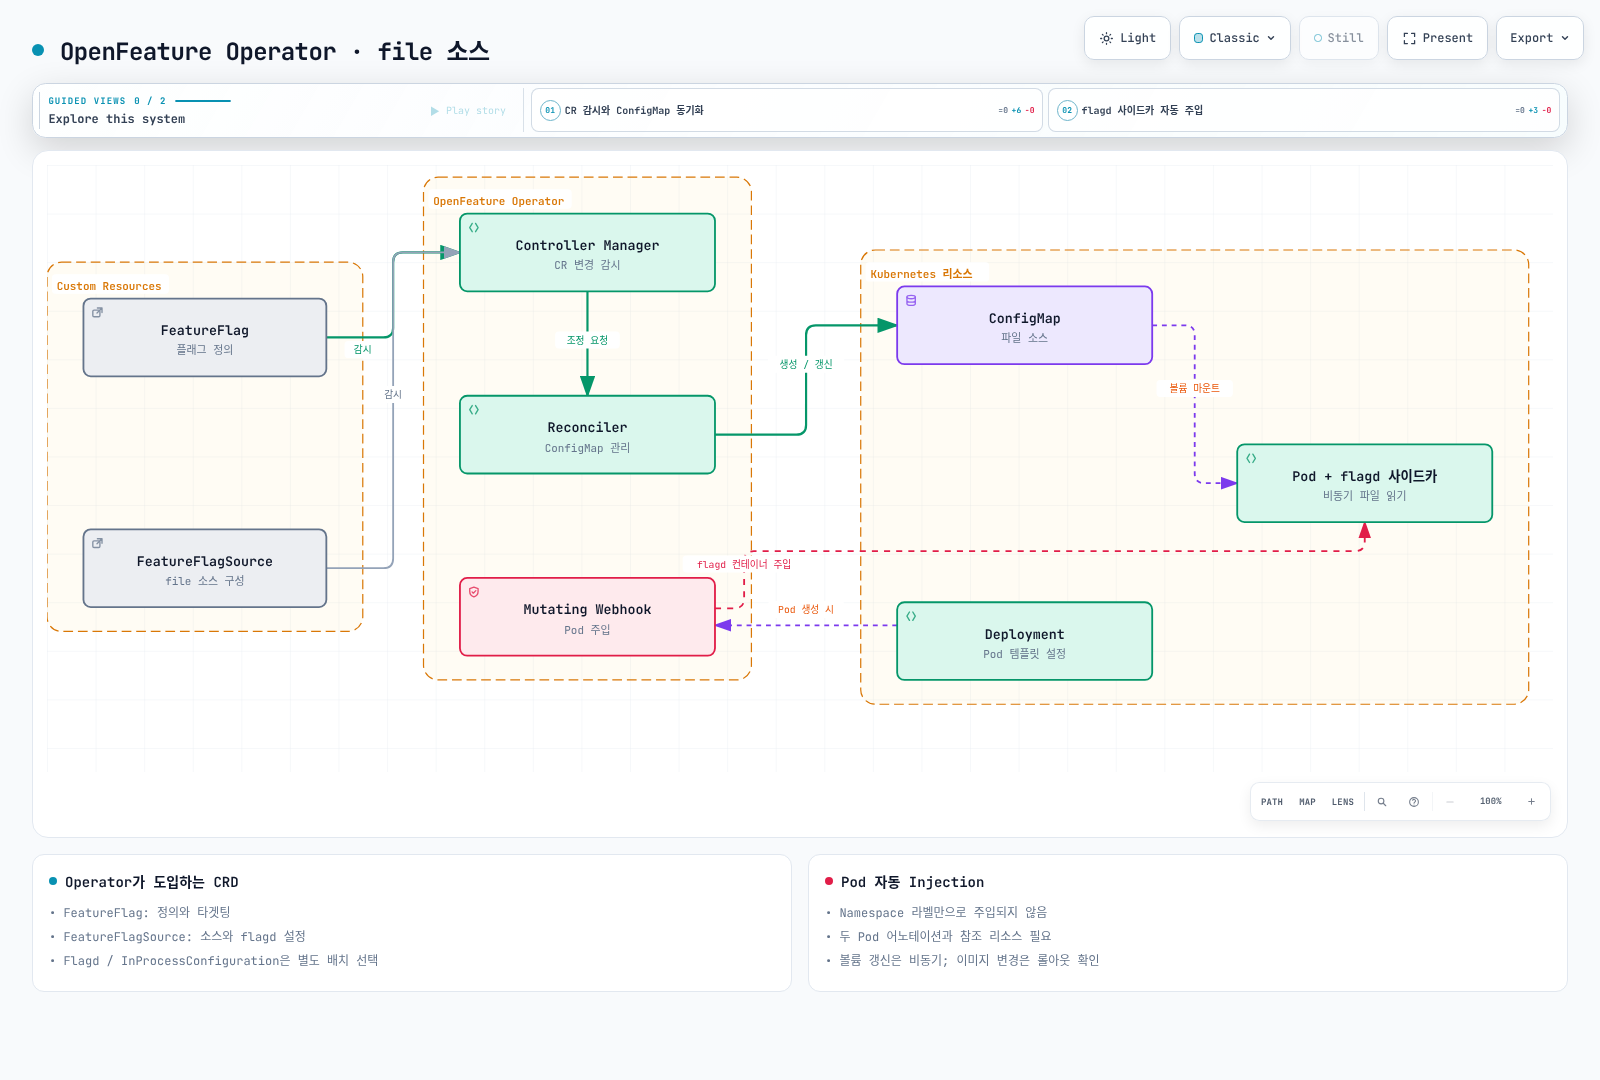The image size is (1600, 1080).
Task: Click the search magnifier icon
Action: click(1382, 802)
